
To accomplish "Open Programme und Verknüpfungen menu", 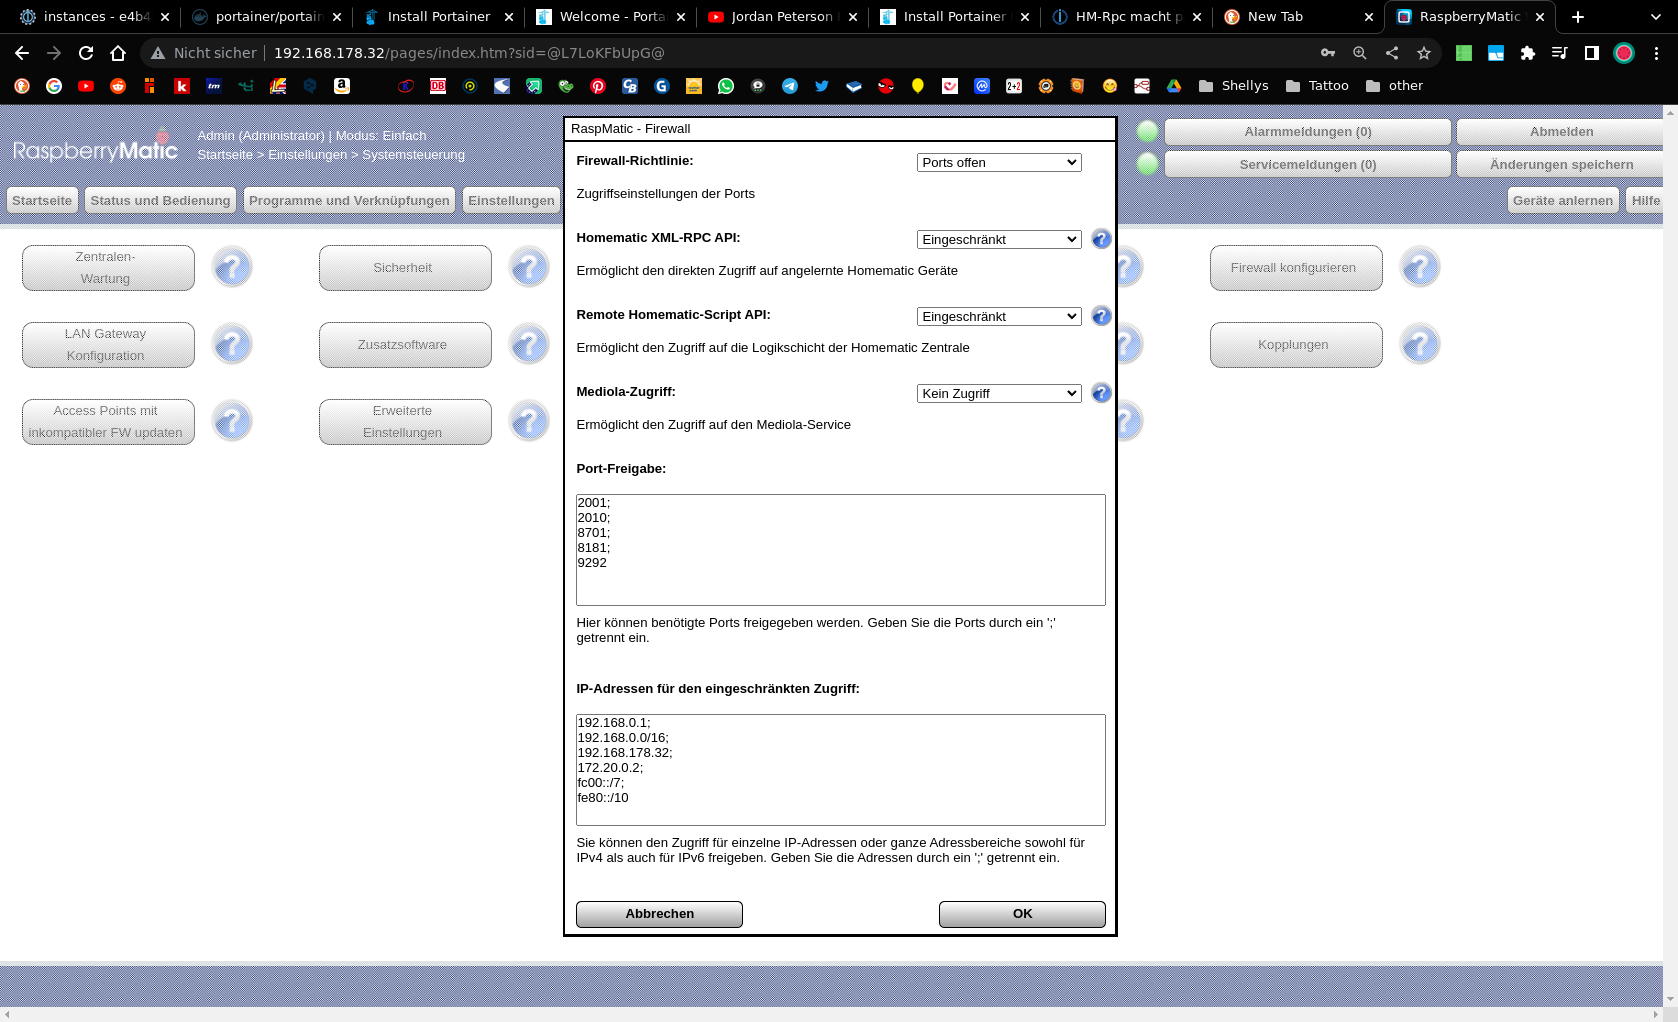I will point(349,200).
